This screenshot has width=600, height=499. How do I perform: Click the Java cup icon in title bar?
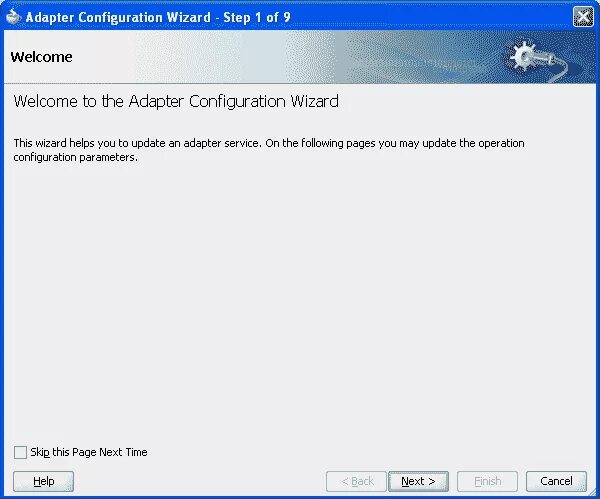coord(14,17)
